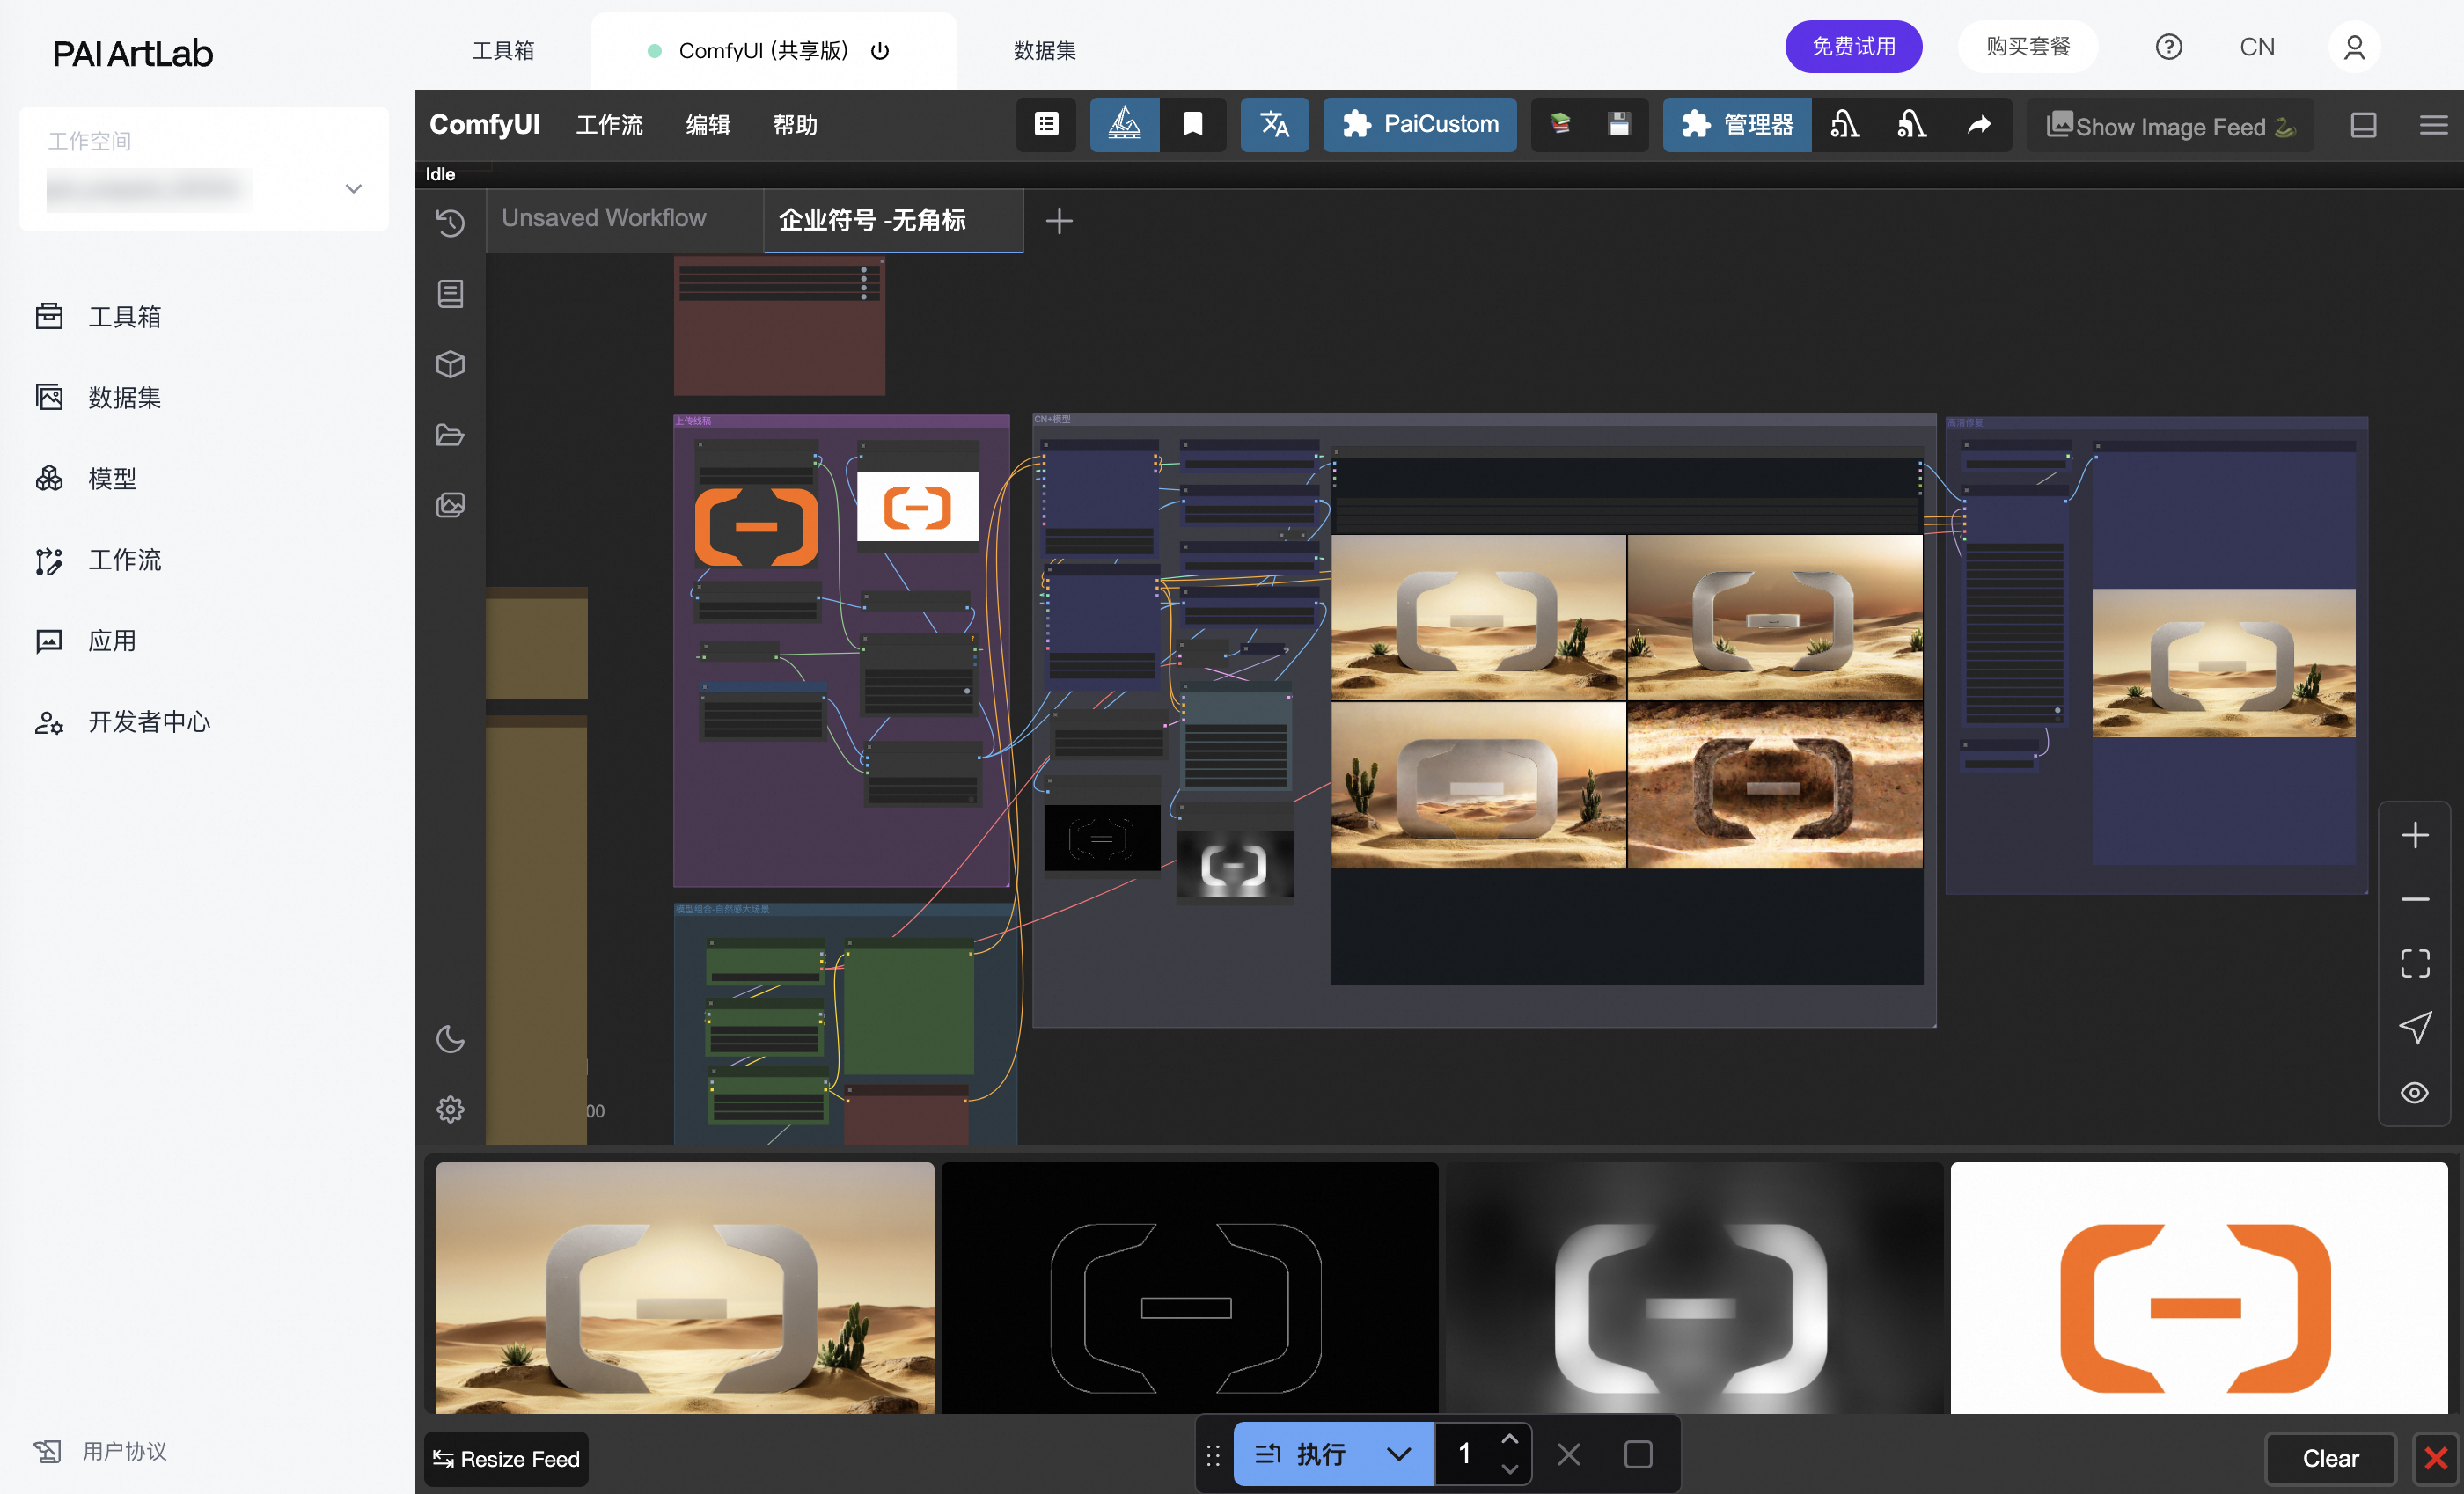Viewport: 2464px width, 1494px height.
Task: Expand the workspace dropdown selector
Action: click(353, 188)
